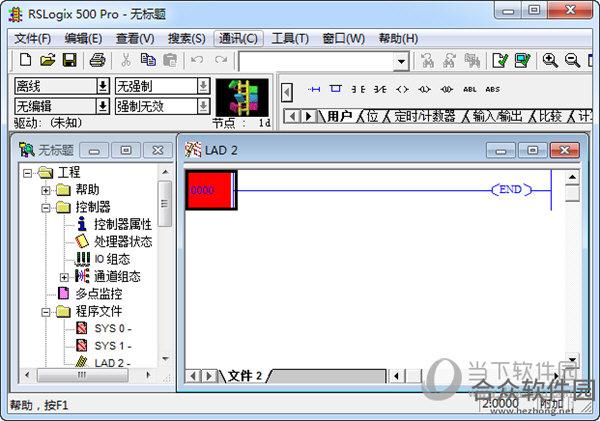This screenshot has width=600, height=421.
Task: Click the ladder animation logo
Action: [242, 98]
